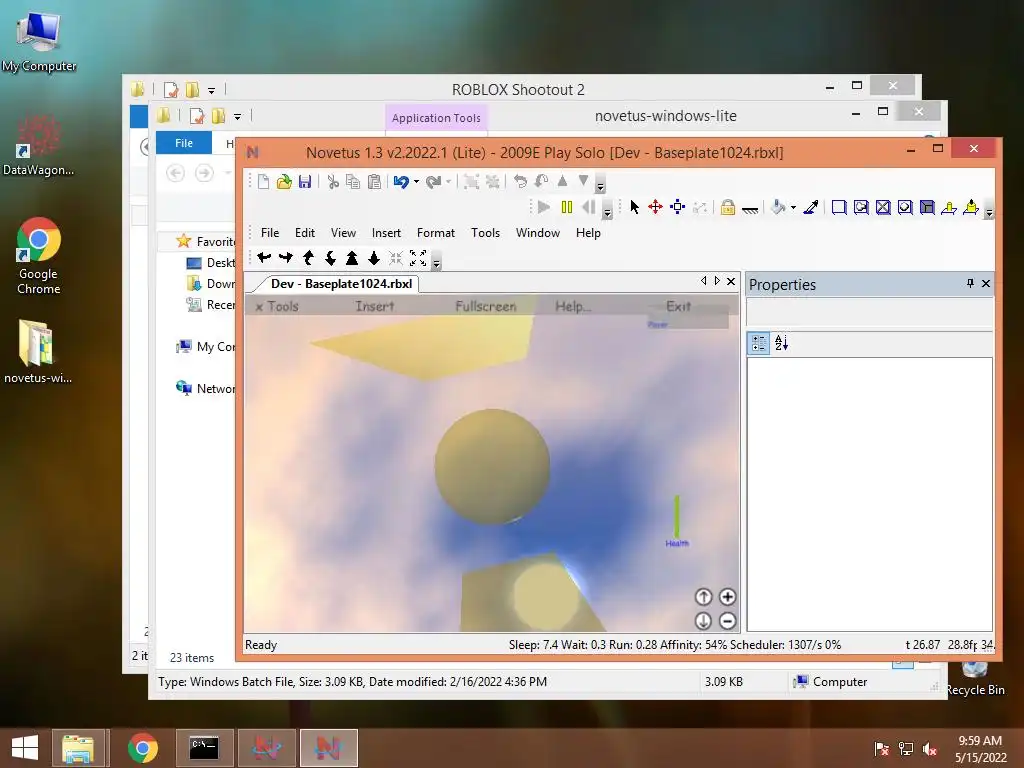Toggle Alphabetical sort in Properties panel
The width and height of the screenshot is (1024, 768).
[781, 343]
